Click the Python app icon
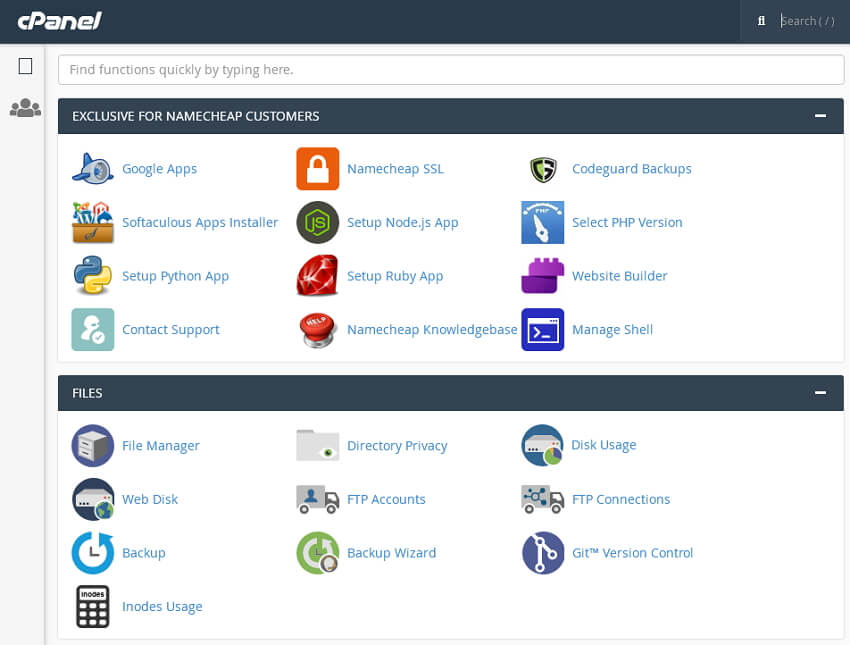This screenshot has height=645, width=850. click(x=93, y=275)
